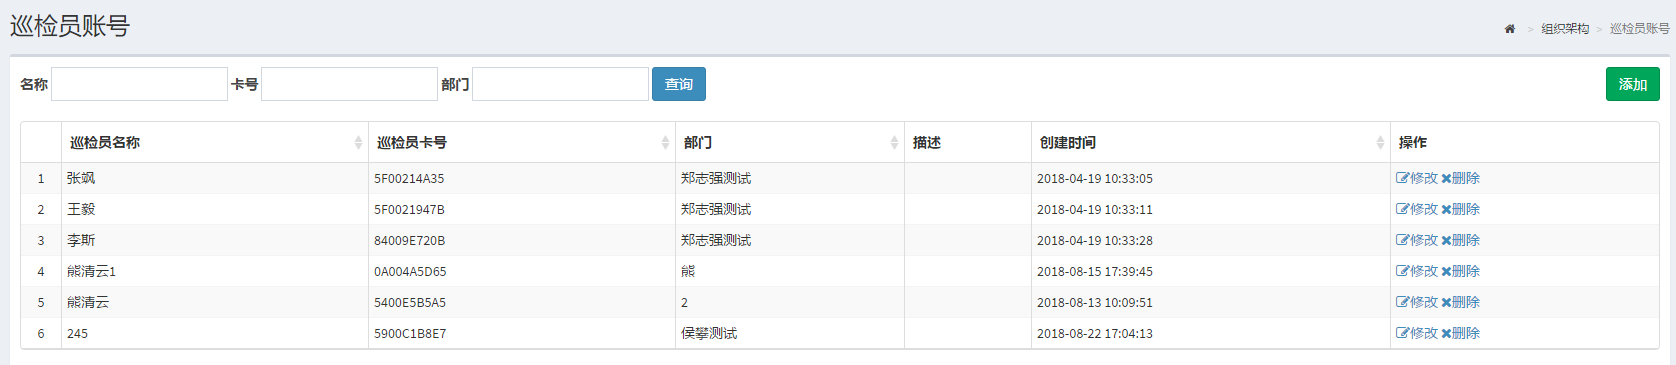
Task: Click the 描述 column header
Action: (967, 142)
